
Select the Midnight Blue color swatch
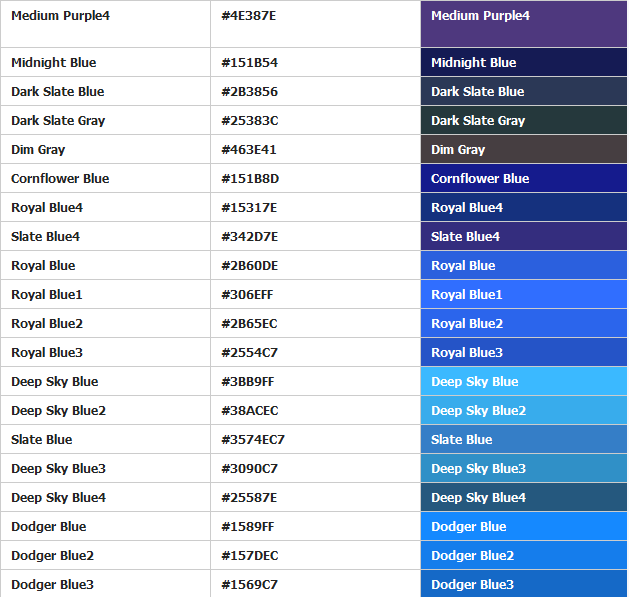[x=523, y=62]
